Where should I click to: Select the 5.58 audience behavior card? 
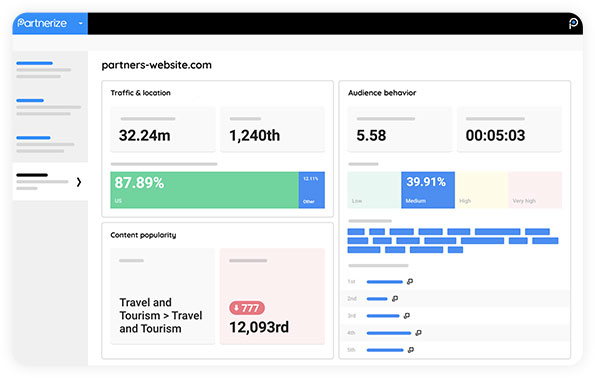pos(400,129)
